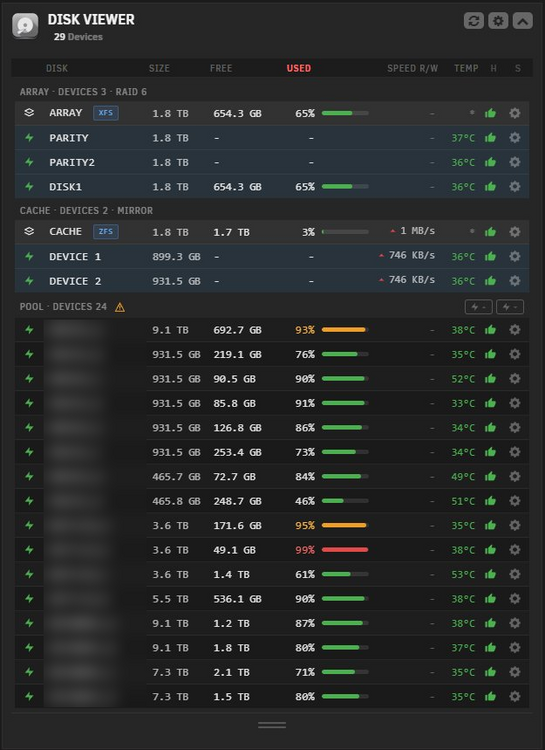Sort by the USED column header

point(299,68)
